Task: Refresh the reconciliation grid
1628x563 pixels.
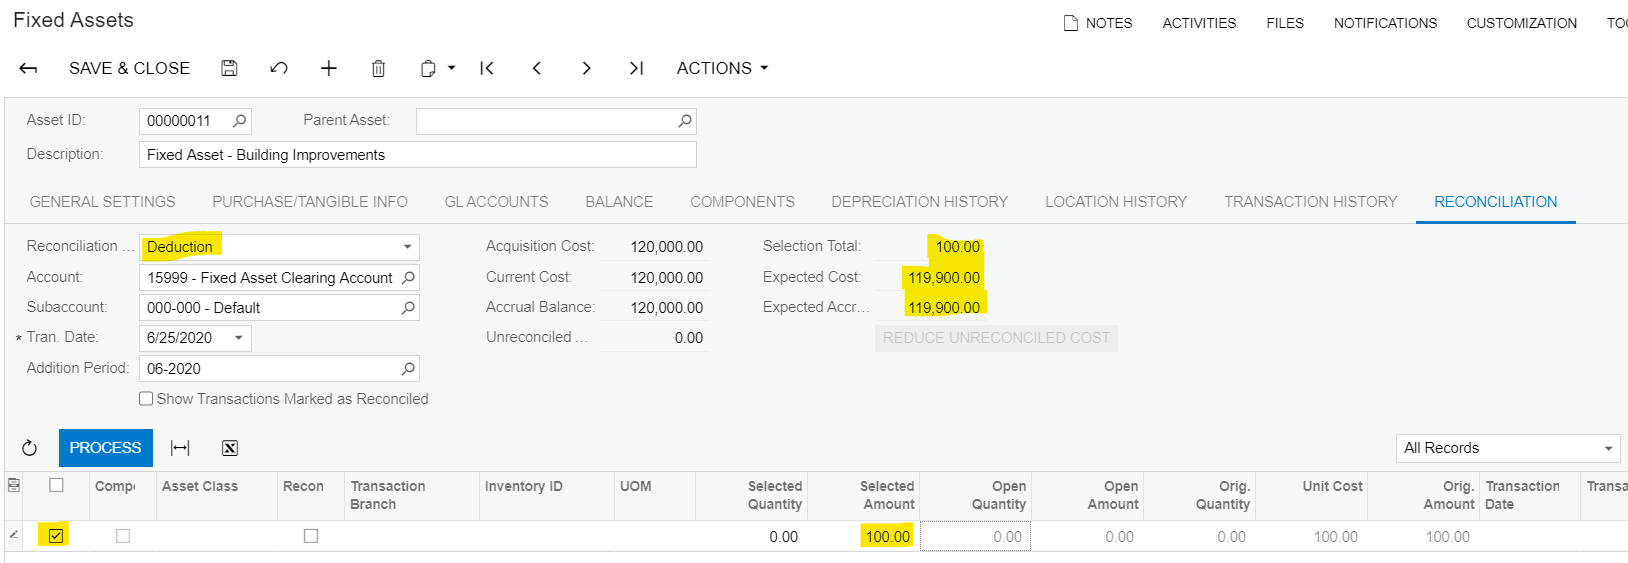Action: click(29, 448)
